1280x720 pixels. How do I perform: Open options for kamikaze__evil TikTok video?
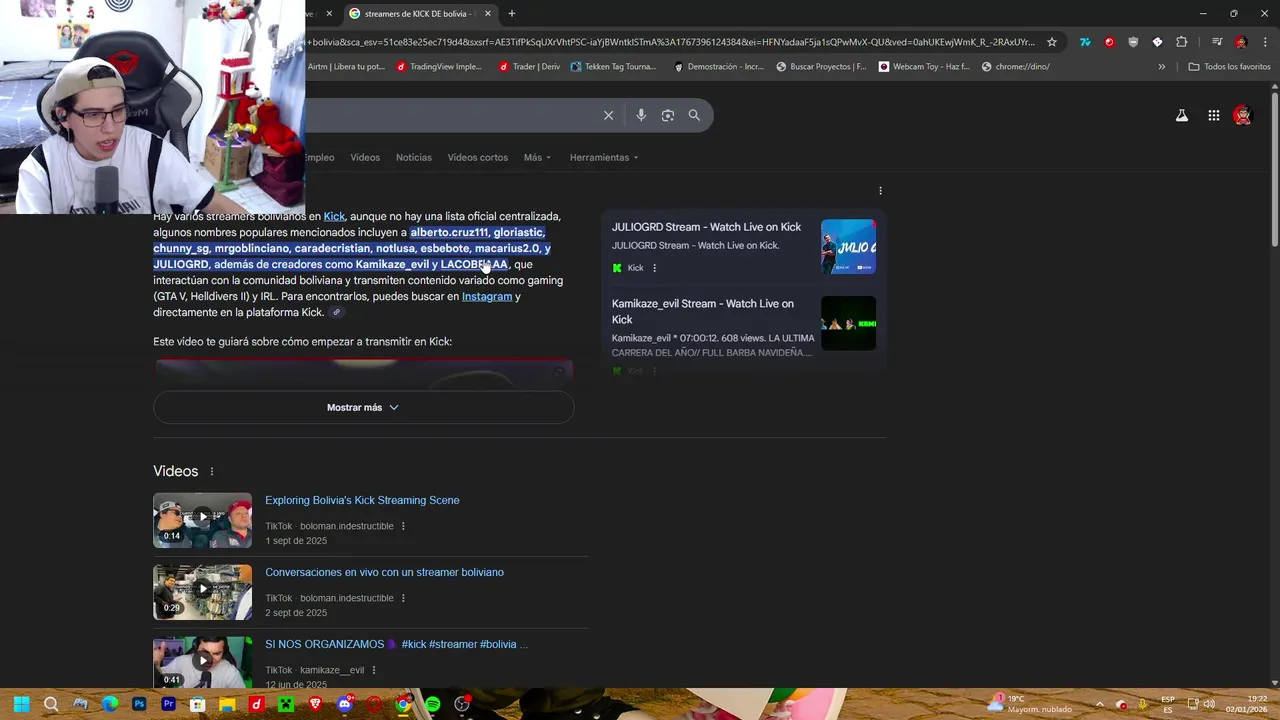(374, 670)
